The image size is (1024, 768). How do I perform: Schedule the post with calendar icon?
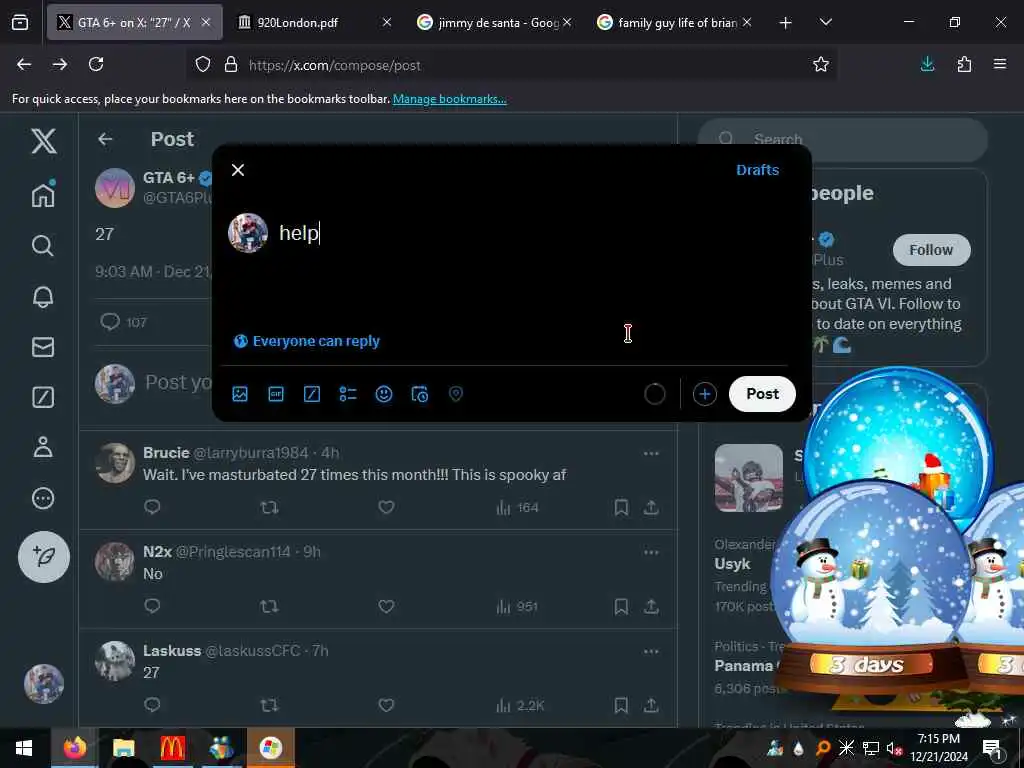tap(419, 394)
